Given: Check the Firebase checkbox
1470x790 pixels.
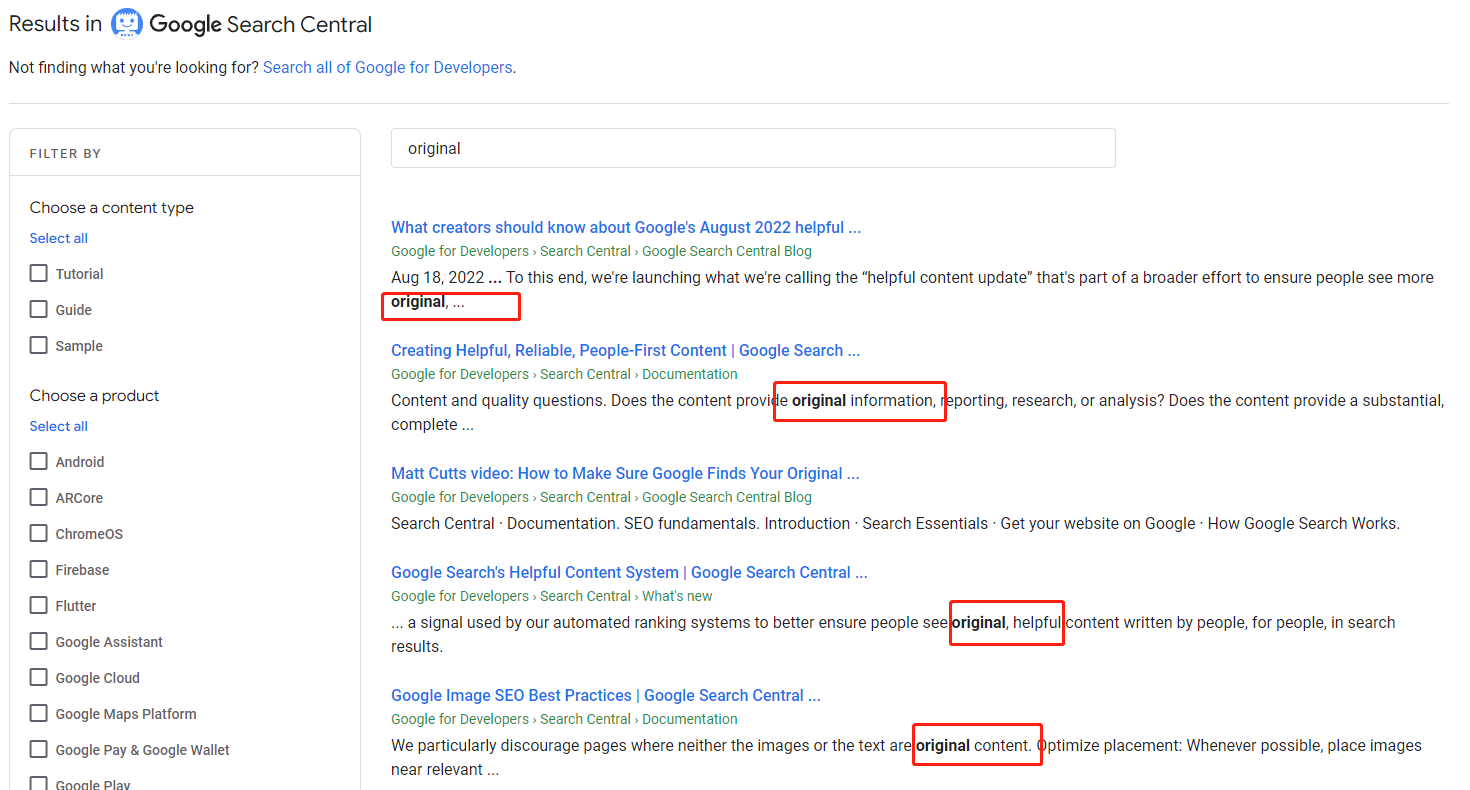Looking at the screenshot, I should (x=39, y=569).
